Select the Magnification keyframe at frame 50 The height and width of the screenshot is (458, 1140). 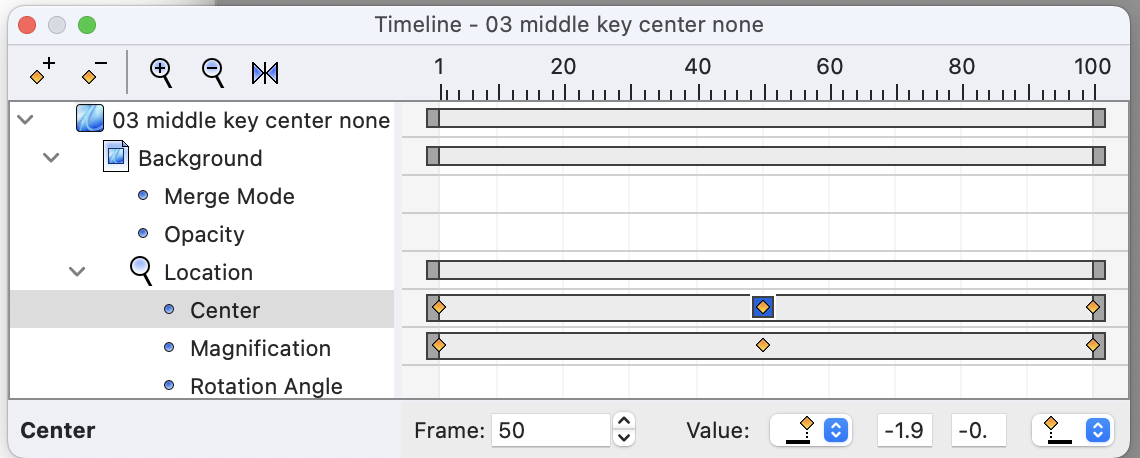pos(763,345)
